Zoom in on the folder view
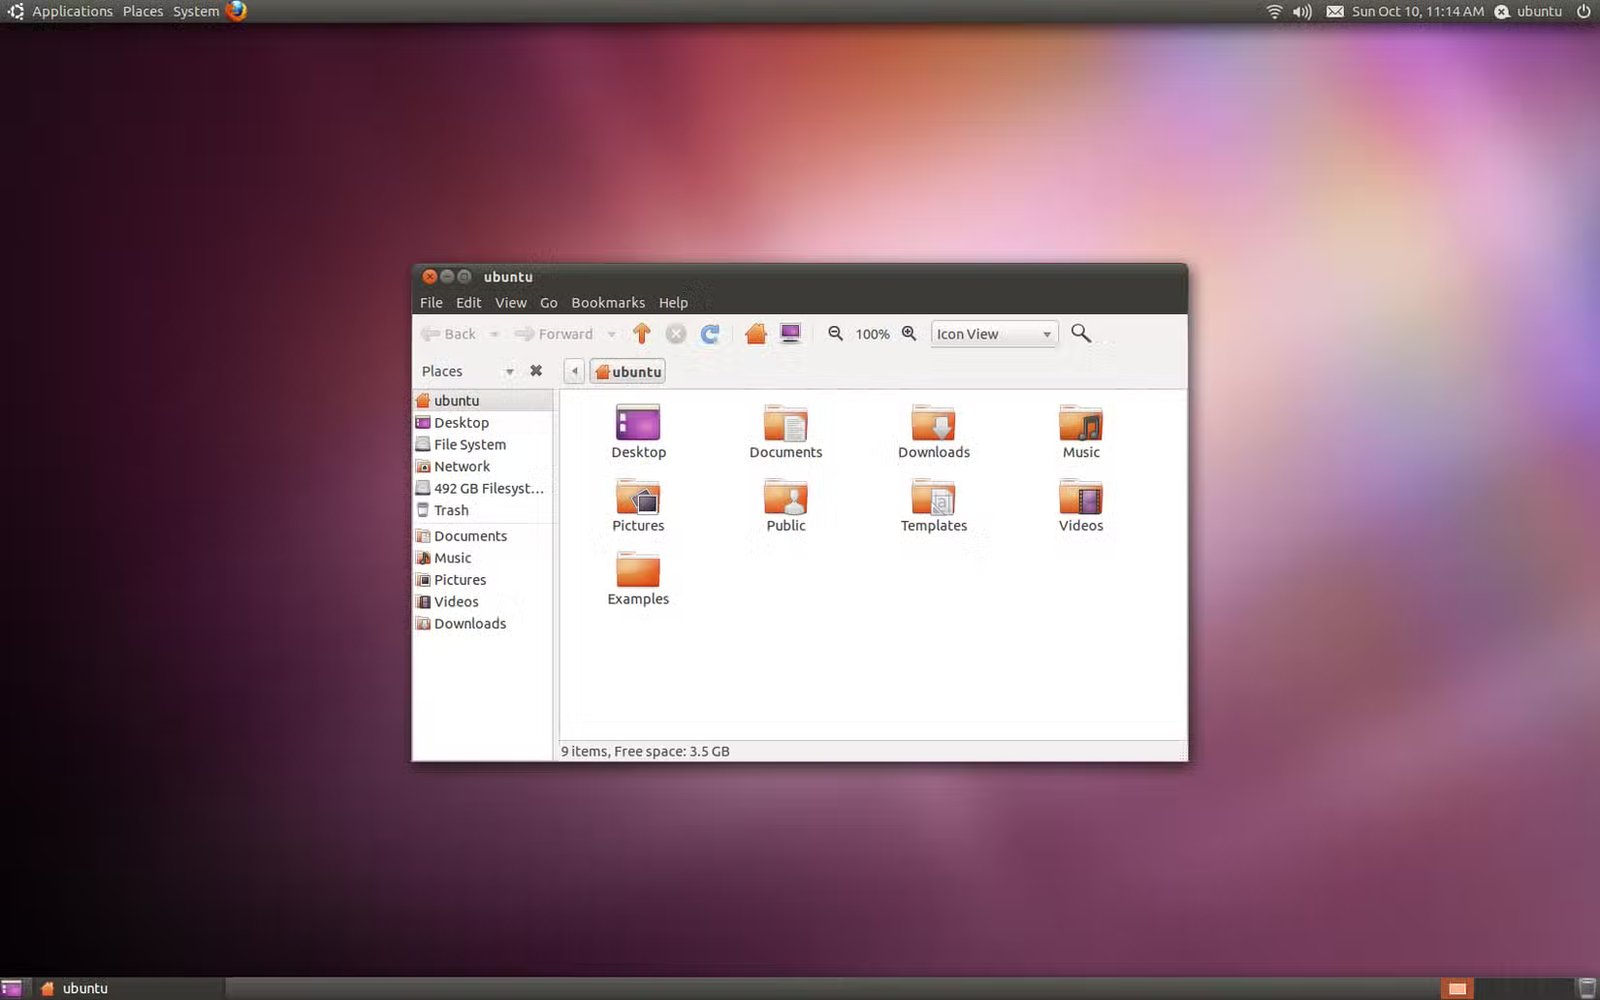This screenshot has width=1600, height=1000. [x=908, y=334]
